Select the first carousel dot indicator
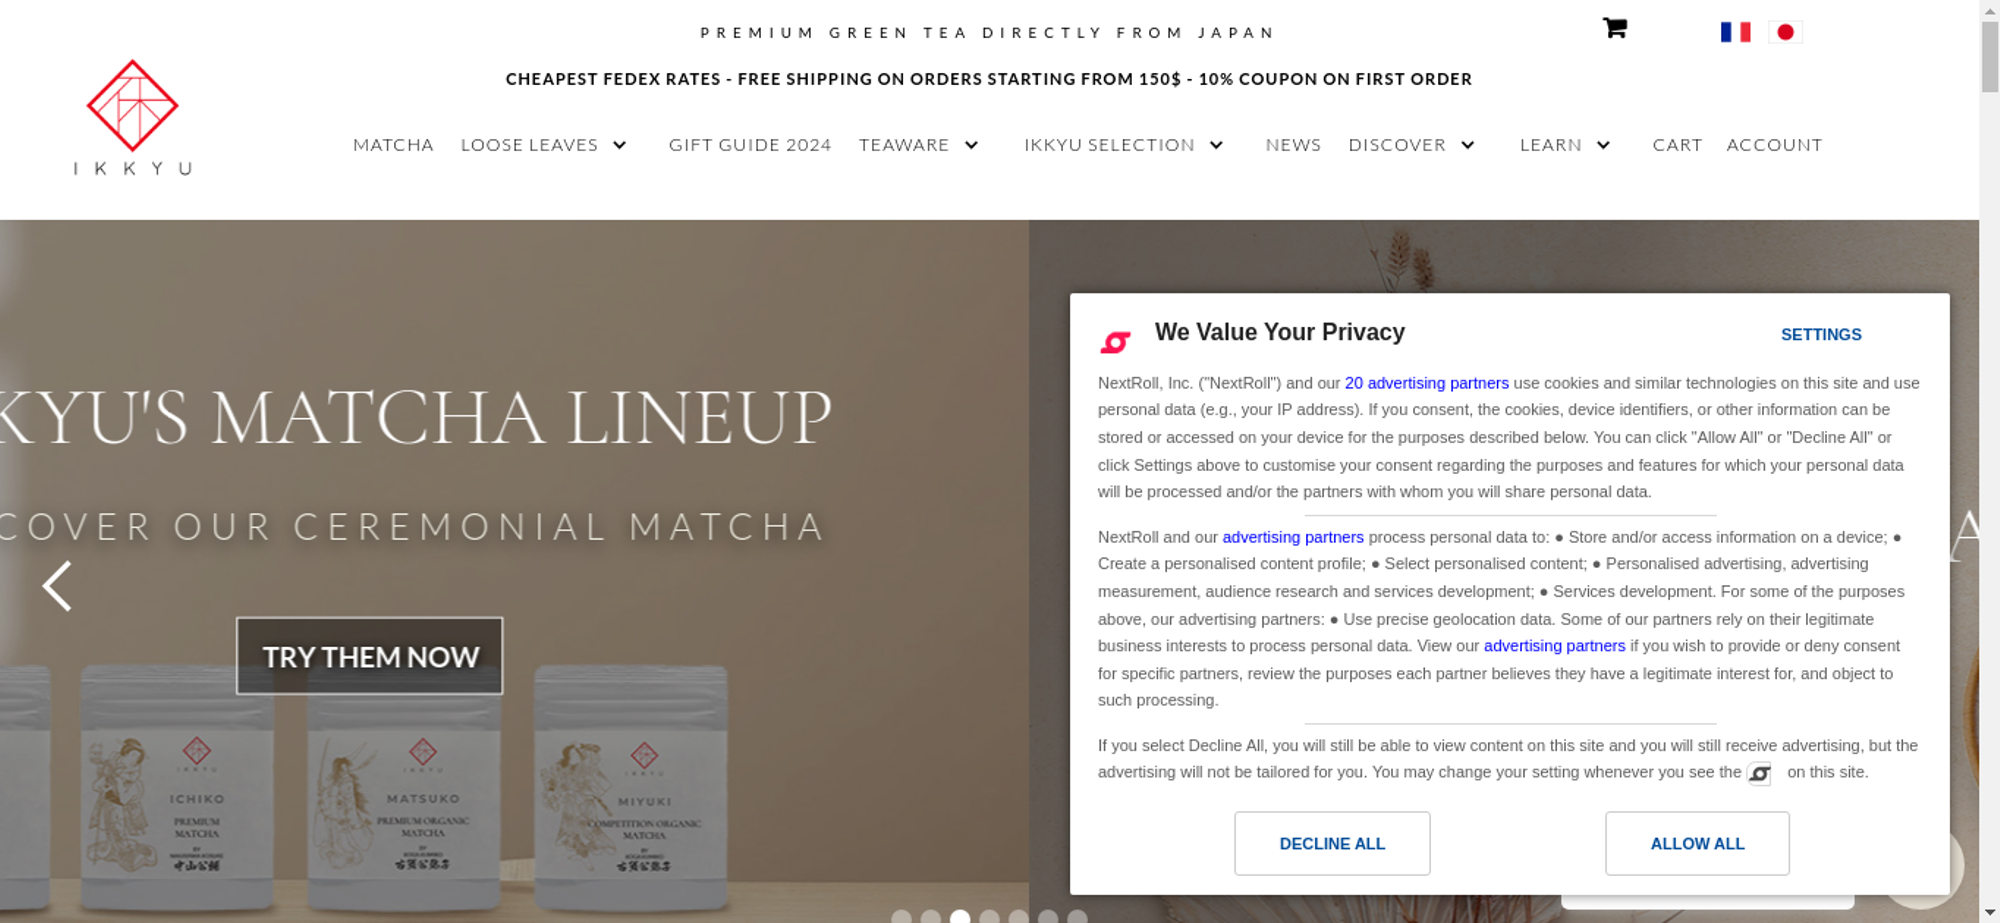The height and width of the screenshot is (923, 2000). pyautogui.click(x=901, y=917)
